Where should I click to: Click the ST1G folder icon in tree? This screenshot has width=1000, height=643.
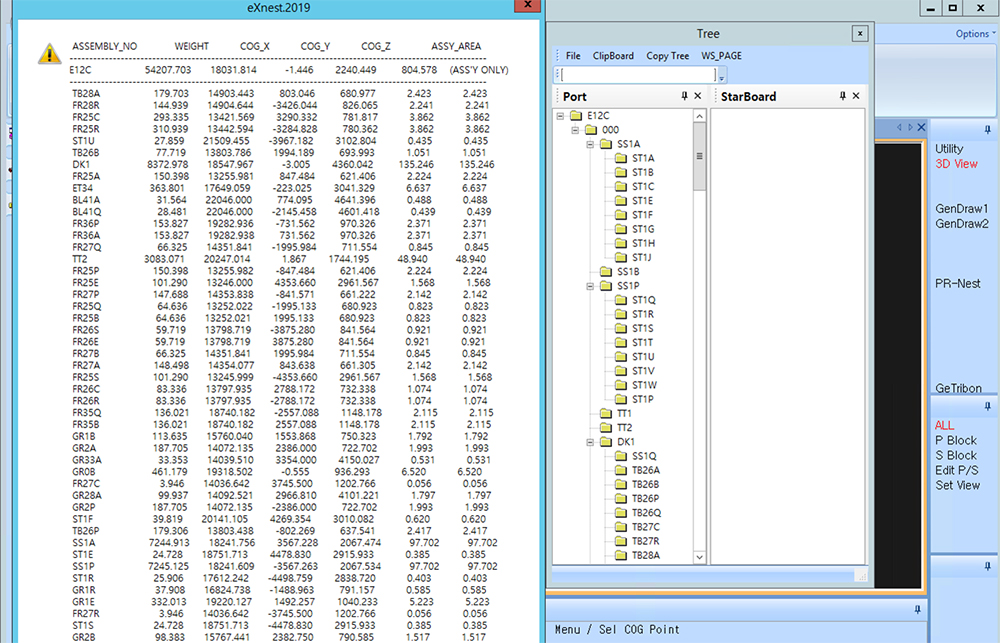621,229
